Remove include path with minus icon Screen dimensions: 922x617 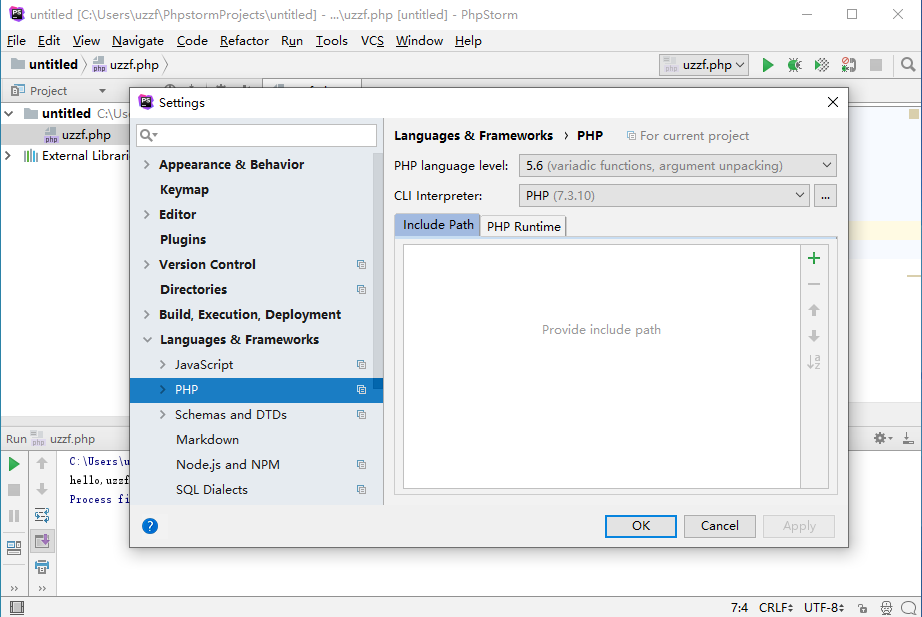pyautogui.click(x=814, y=284)
